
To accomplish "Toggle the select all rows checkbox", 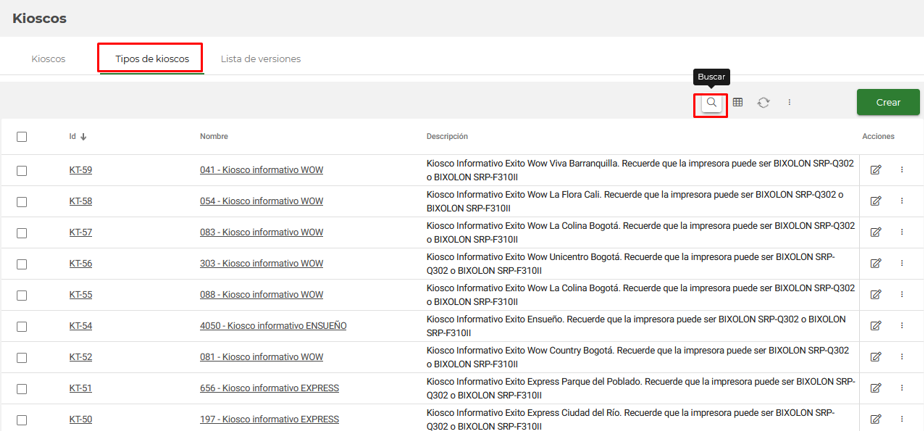I will click(x=22, y=137).
